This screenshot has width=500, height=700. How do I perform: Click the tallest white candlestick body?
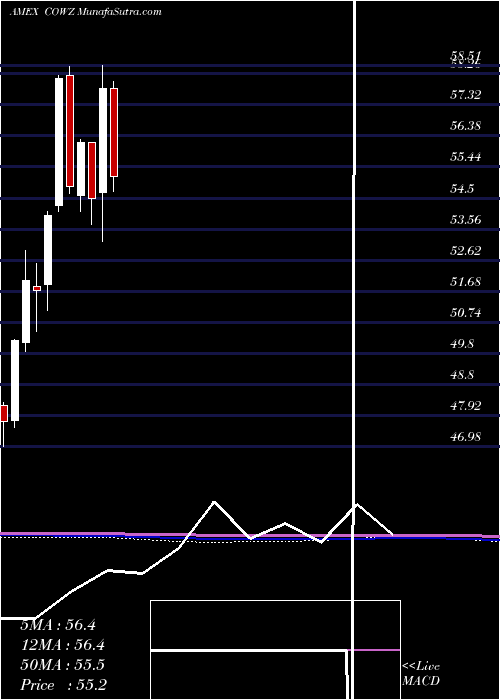(59, 142)
